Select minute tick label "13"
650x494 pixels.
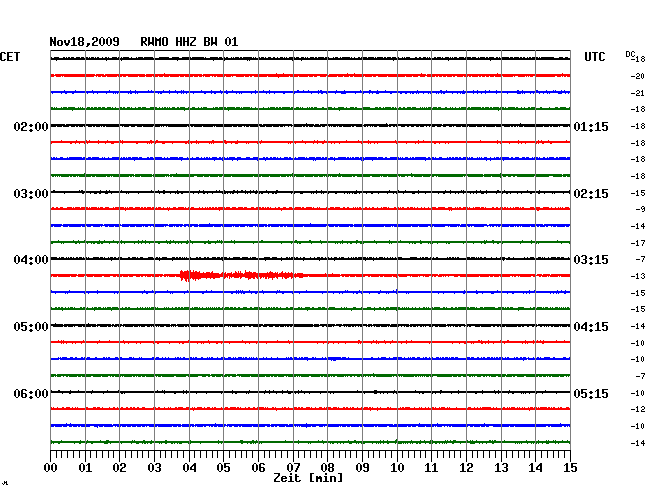501,467
